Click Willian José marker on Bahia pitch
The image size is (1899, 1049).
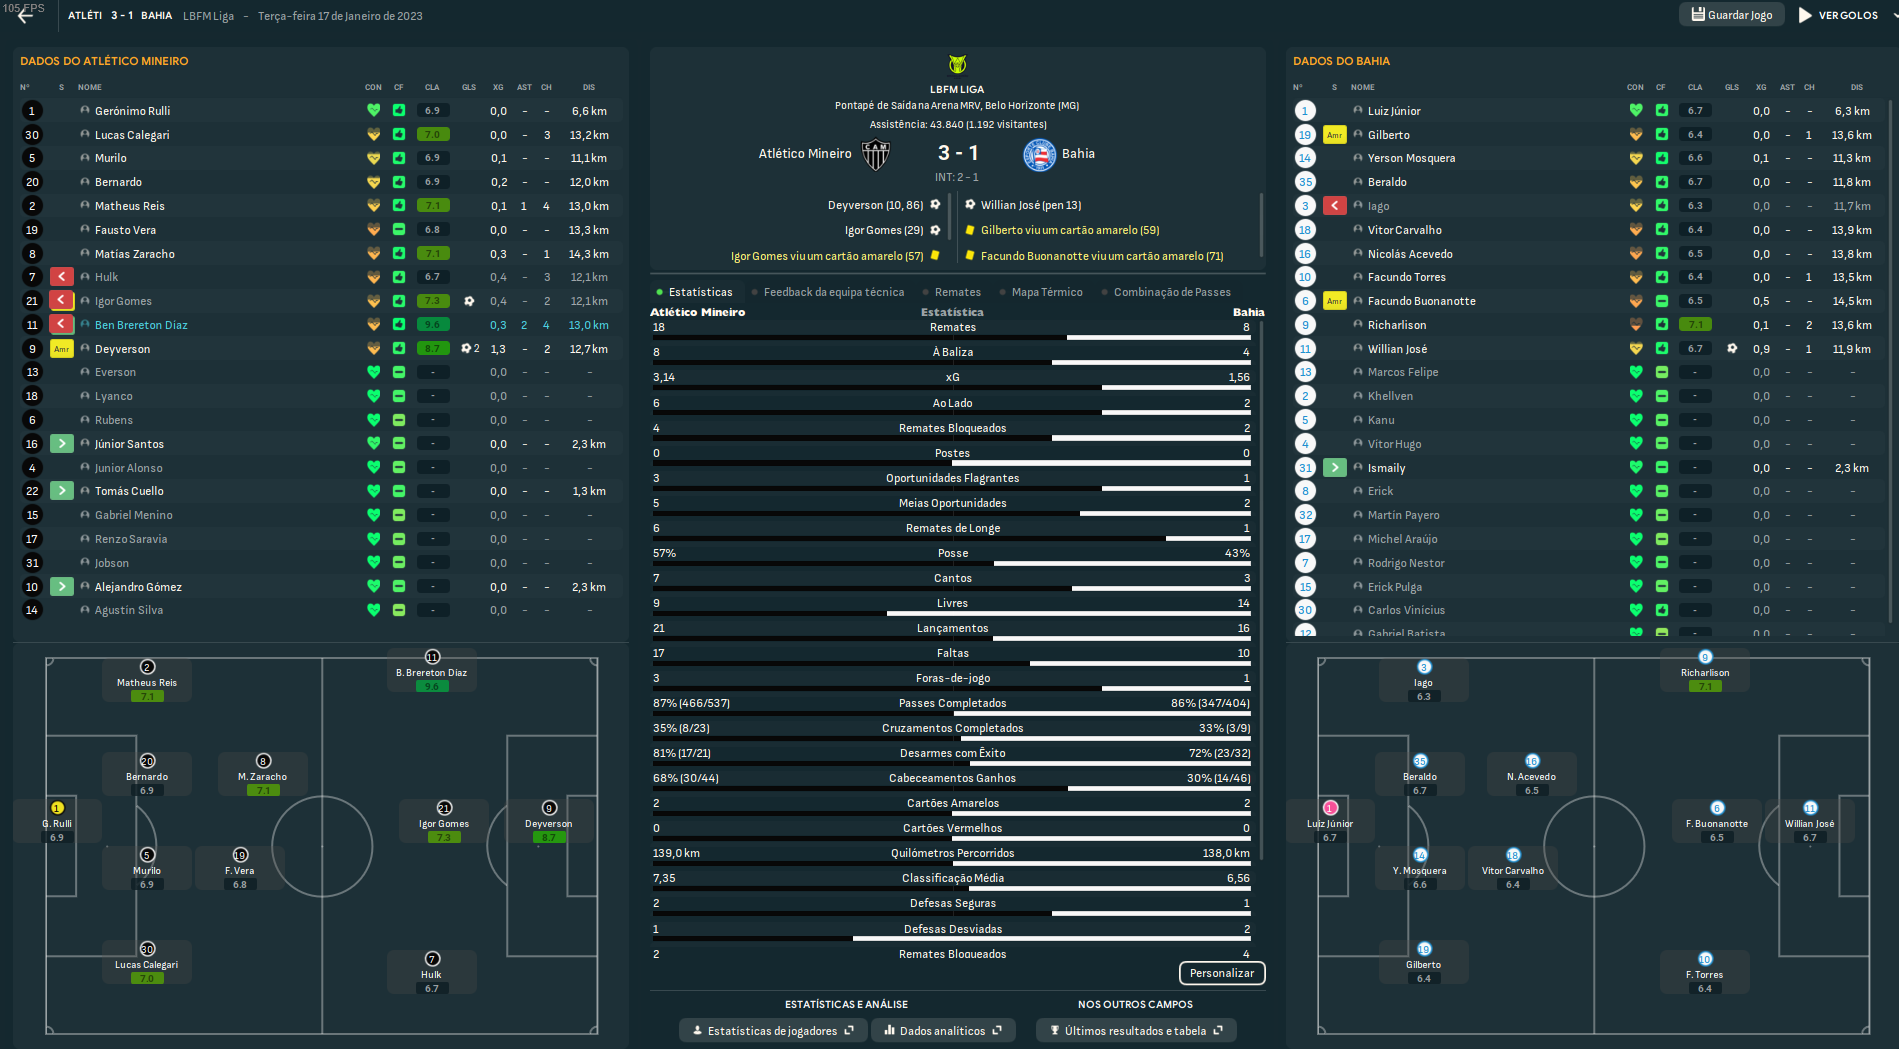(x=1810, y=822)
